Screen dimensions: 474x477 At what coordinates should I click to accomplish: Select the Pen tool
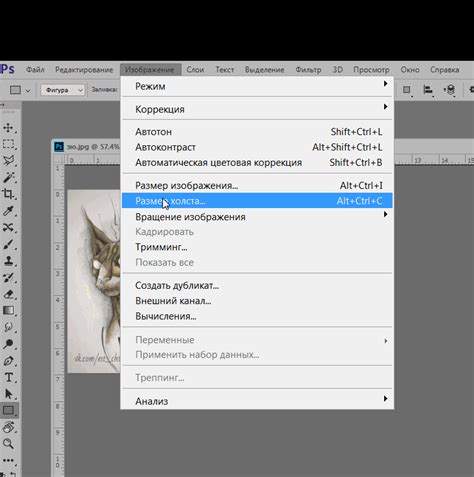(x=9, y=361)
